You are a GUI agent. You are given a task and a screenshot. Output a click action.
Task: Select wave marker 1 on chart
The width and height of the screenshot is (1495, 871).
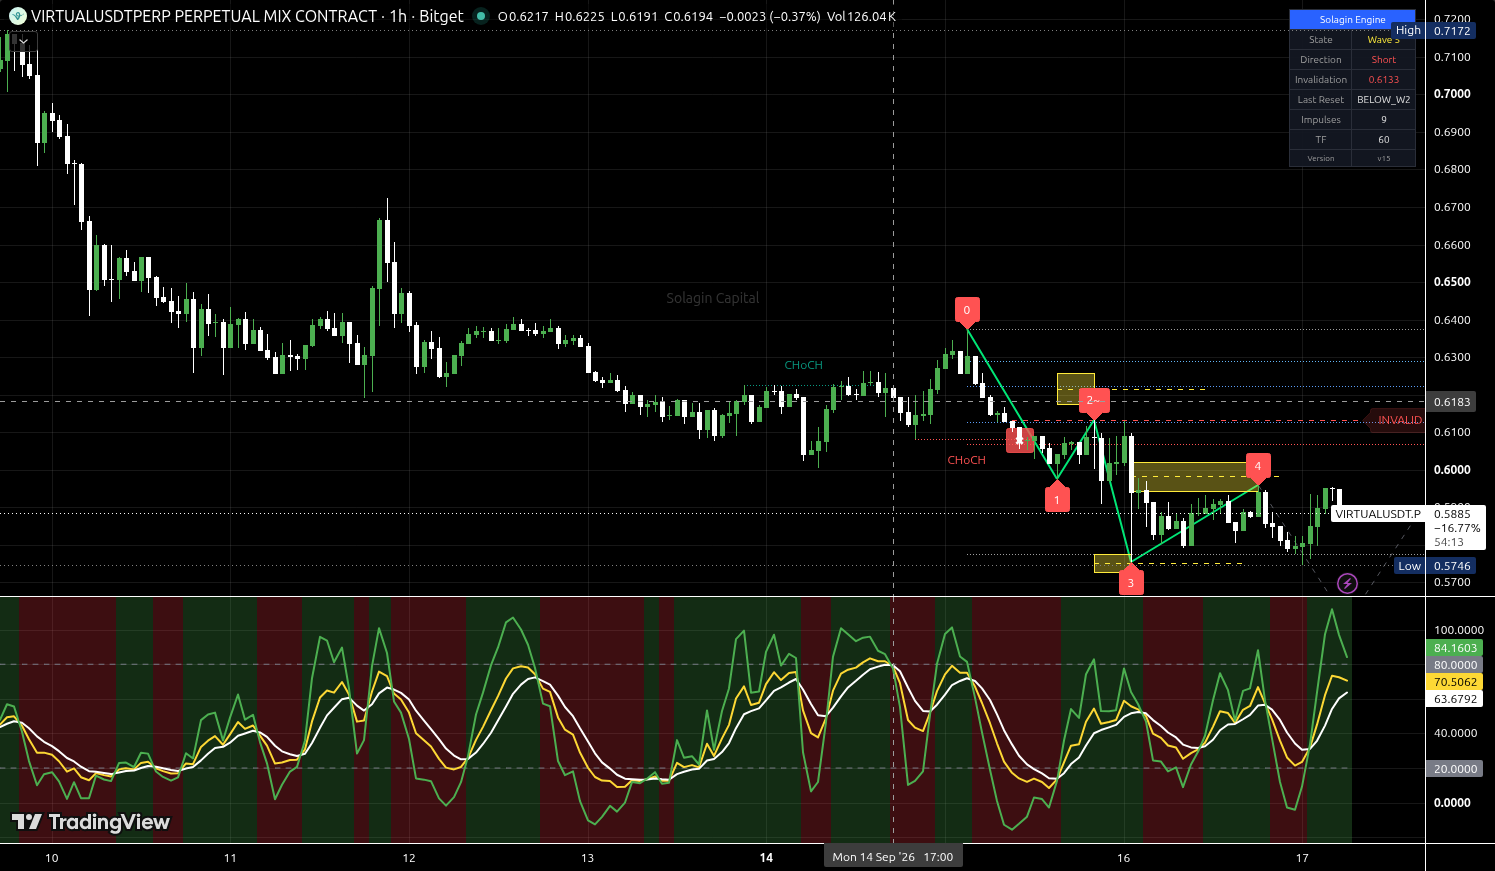pos(1057,498)
